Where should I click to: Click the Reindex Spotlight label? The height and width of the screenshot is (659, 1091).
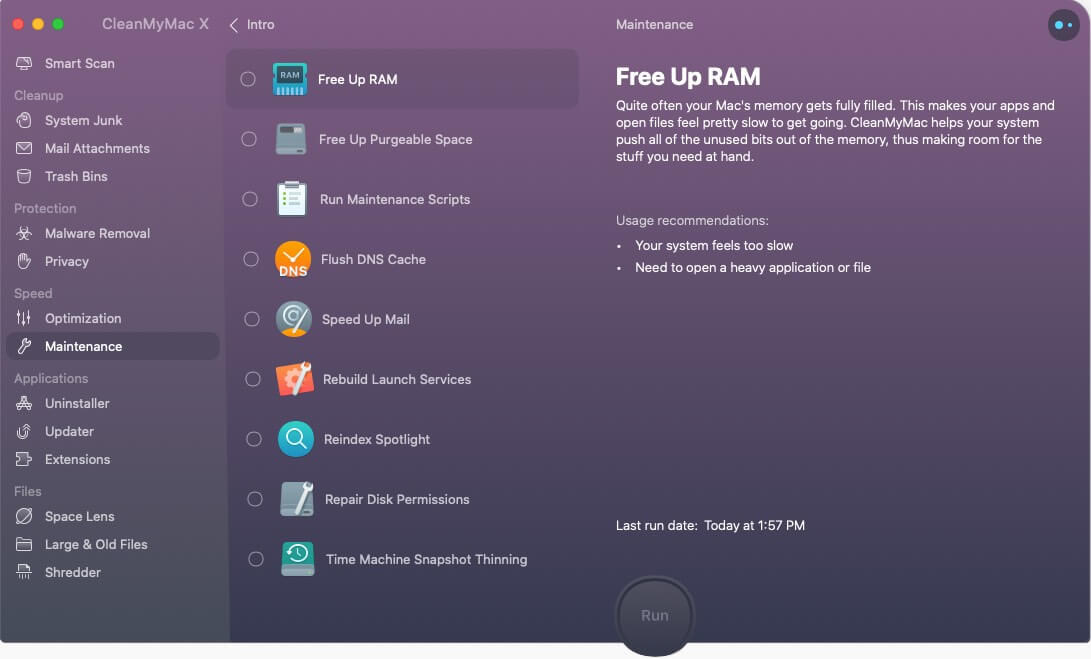point(376,439)
